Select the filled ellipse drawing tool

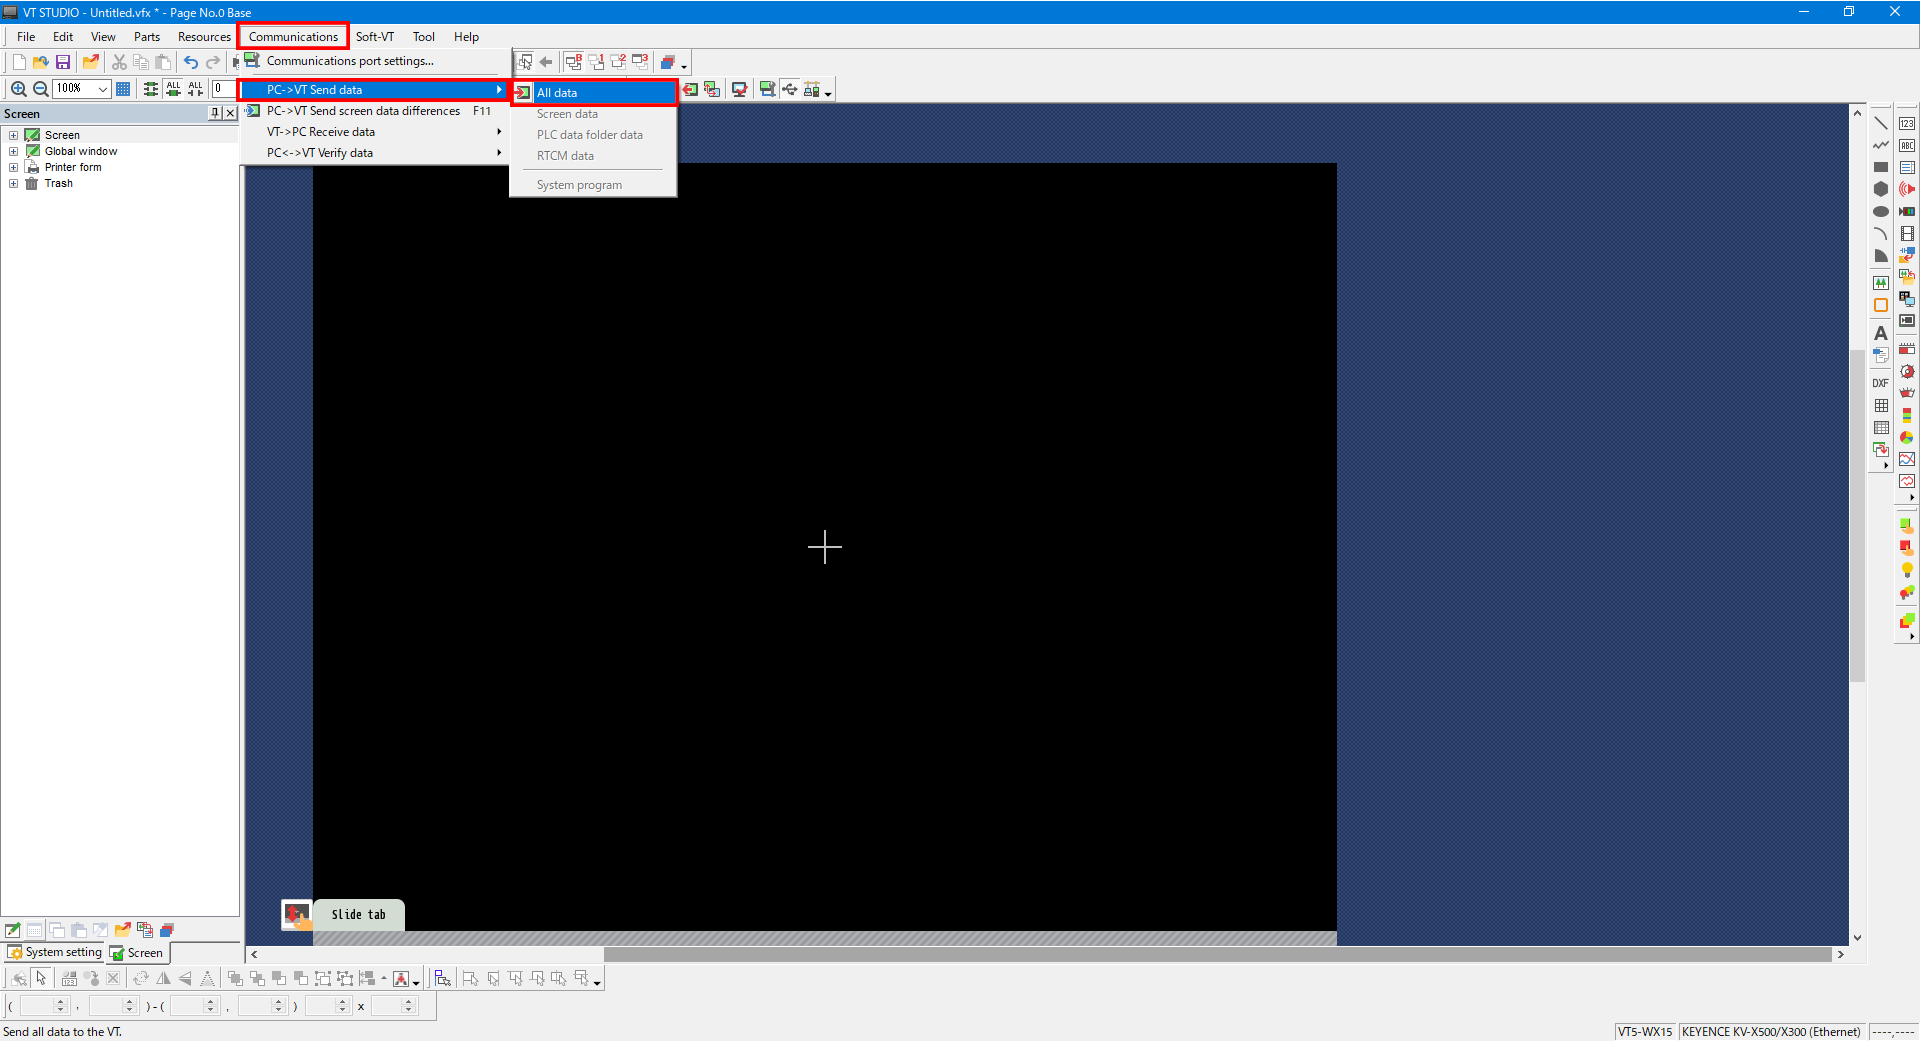(1880, 211)
